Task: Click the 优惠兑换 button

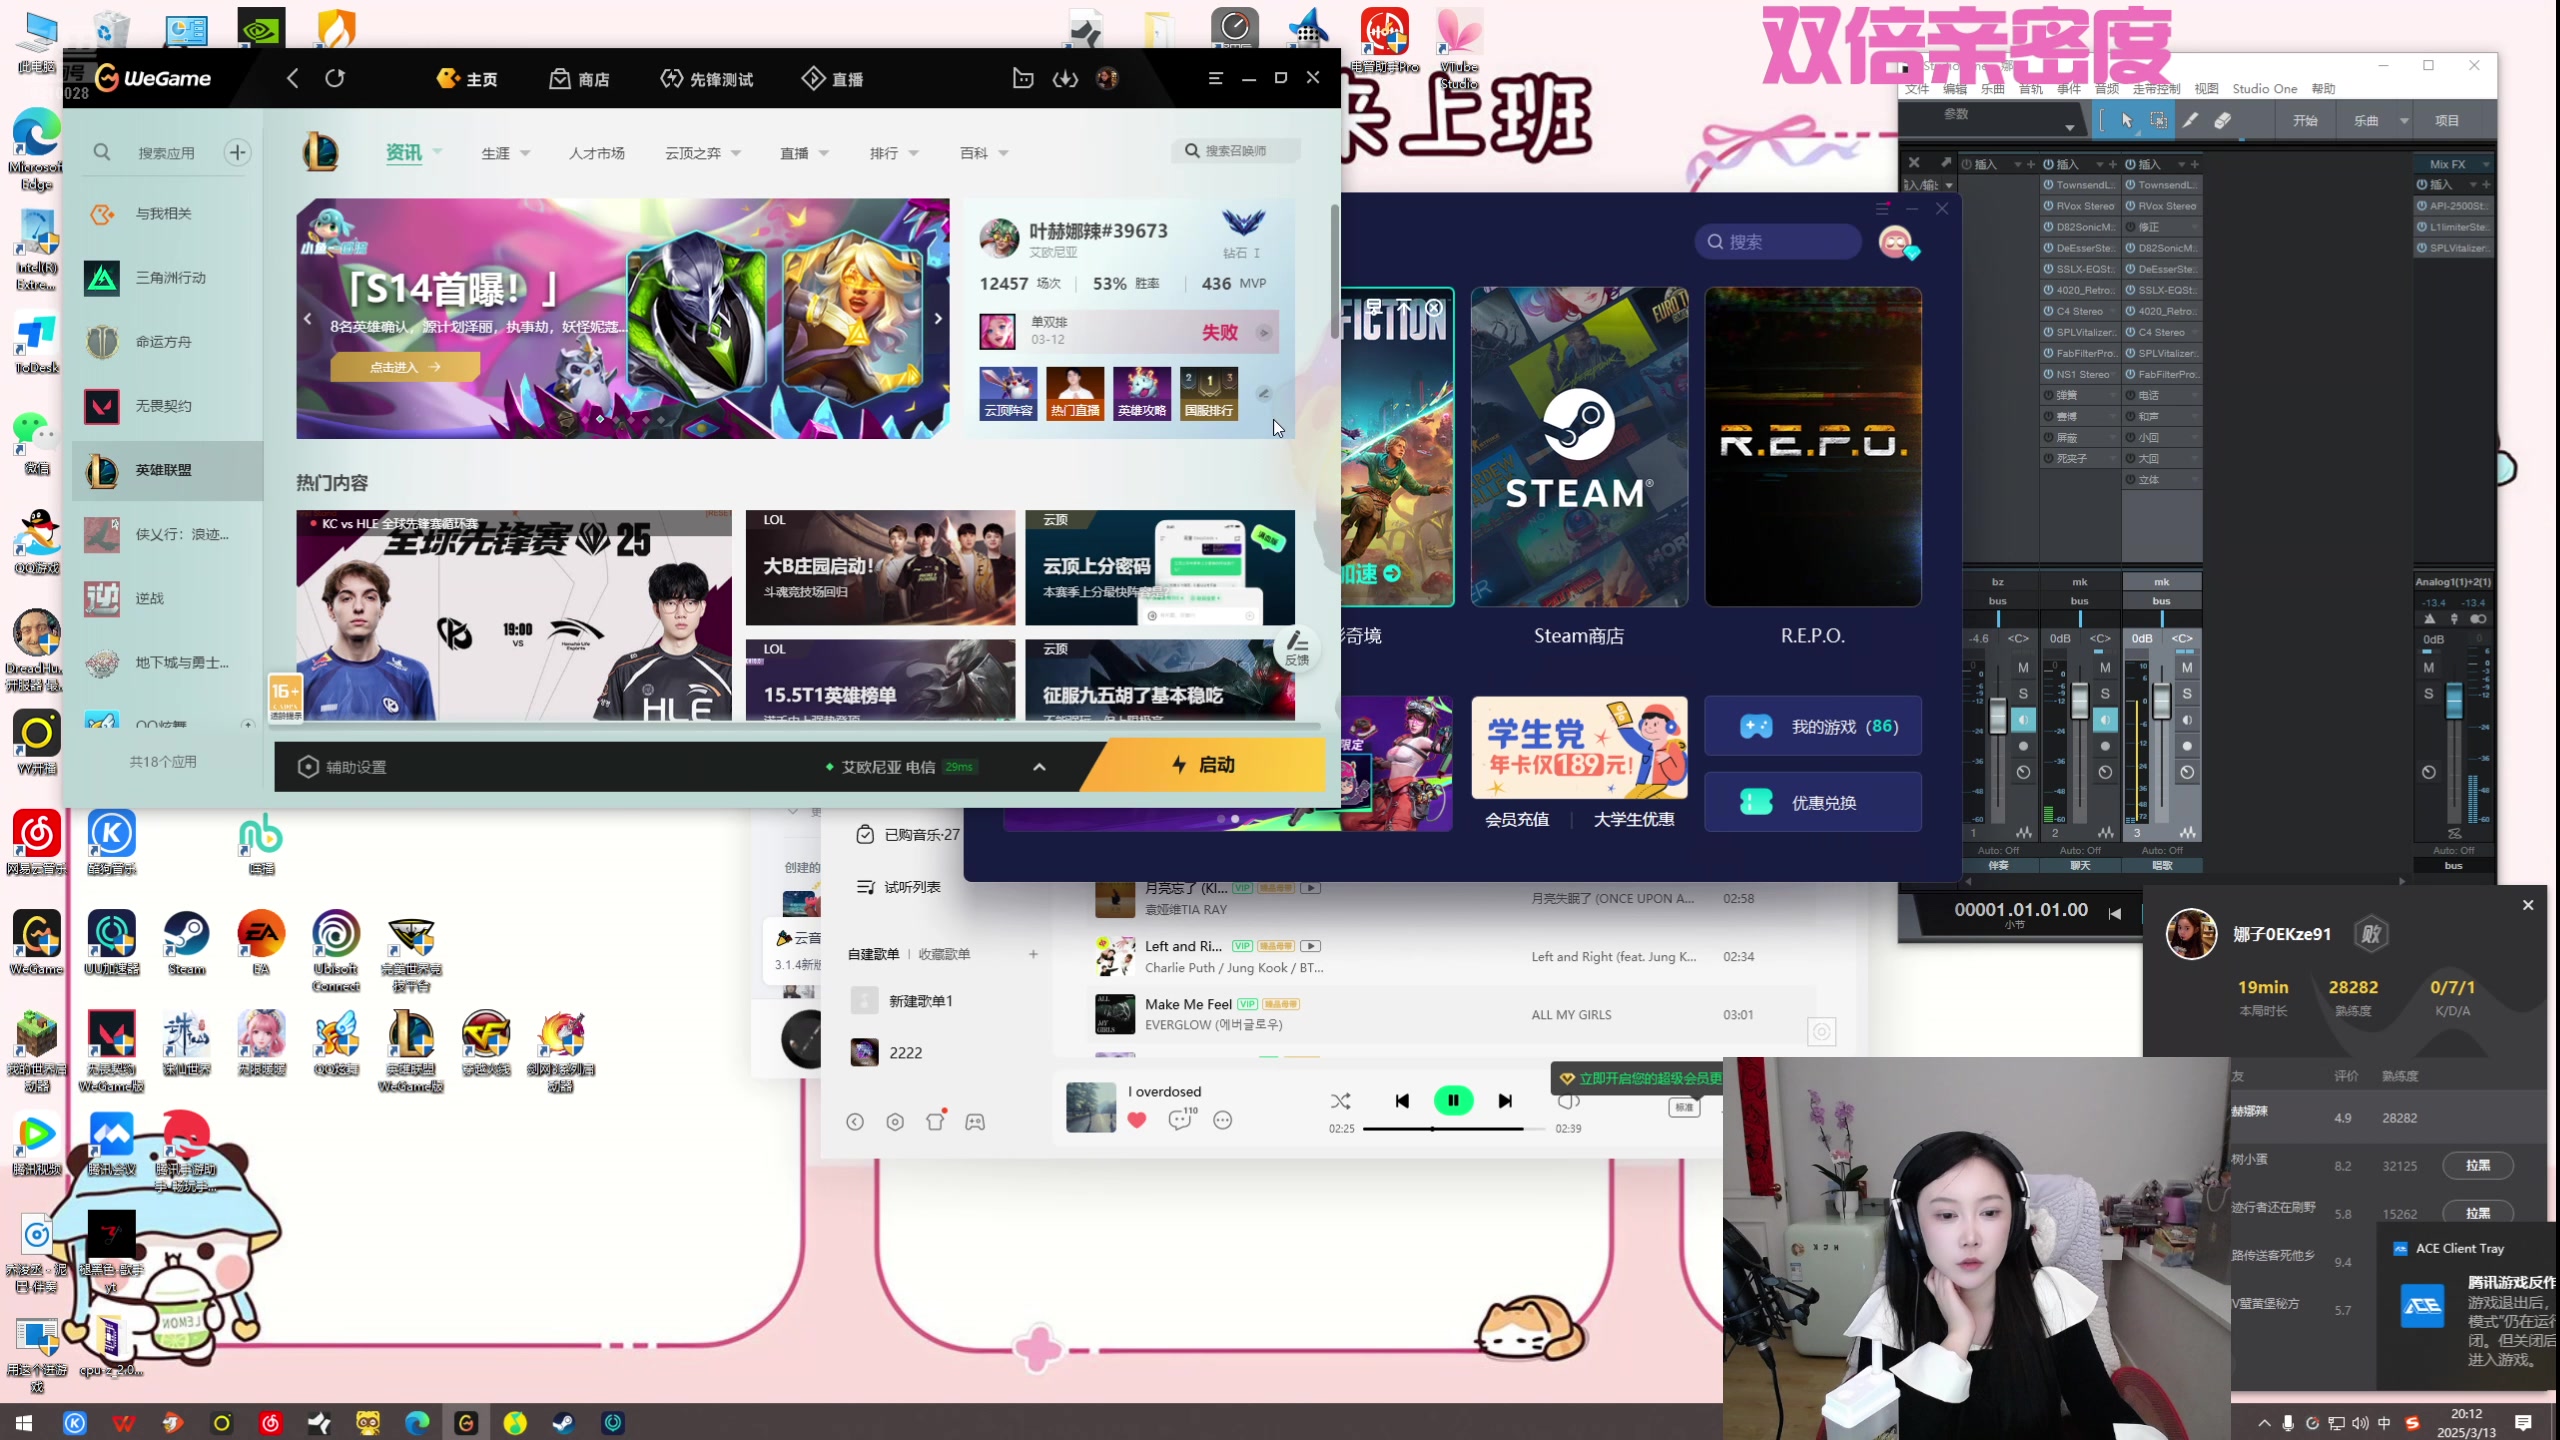Action: [x=1813, y=802]
